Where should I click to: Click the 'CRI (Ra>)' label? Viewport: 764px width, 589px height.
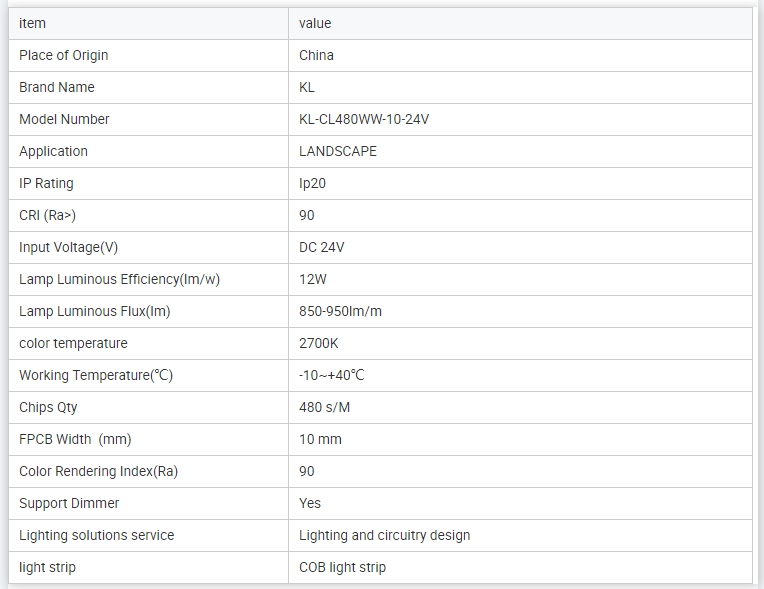pyautogui.click(x=47, y=215)
